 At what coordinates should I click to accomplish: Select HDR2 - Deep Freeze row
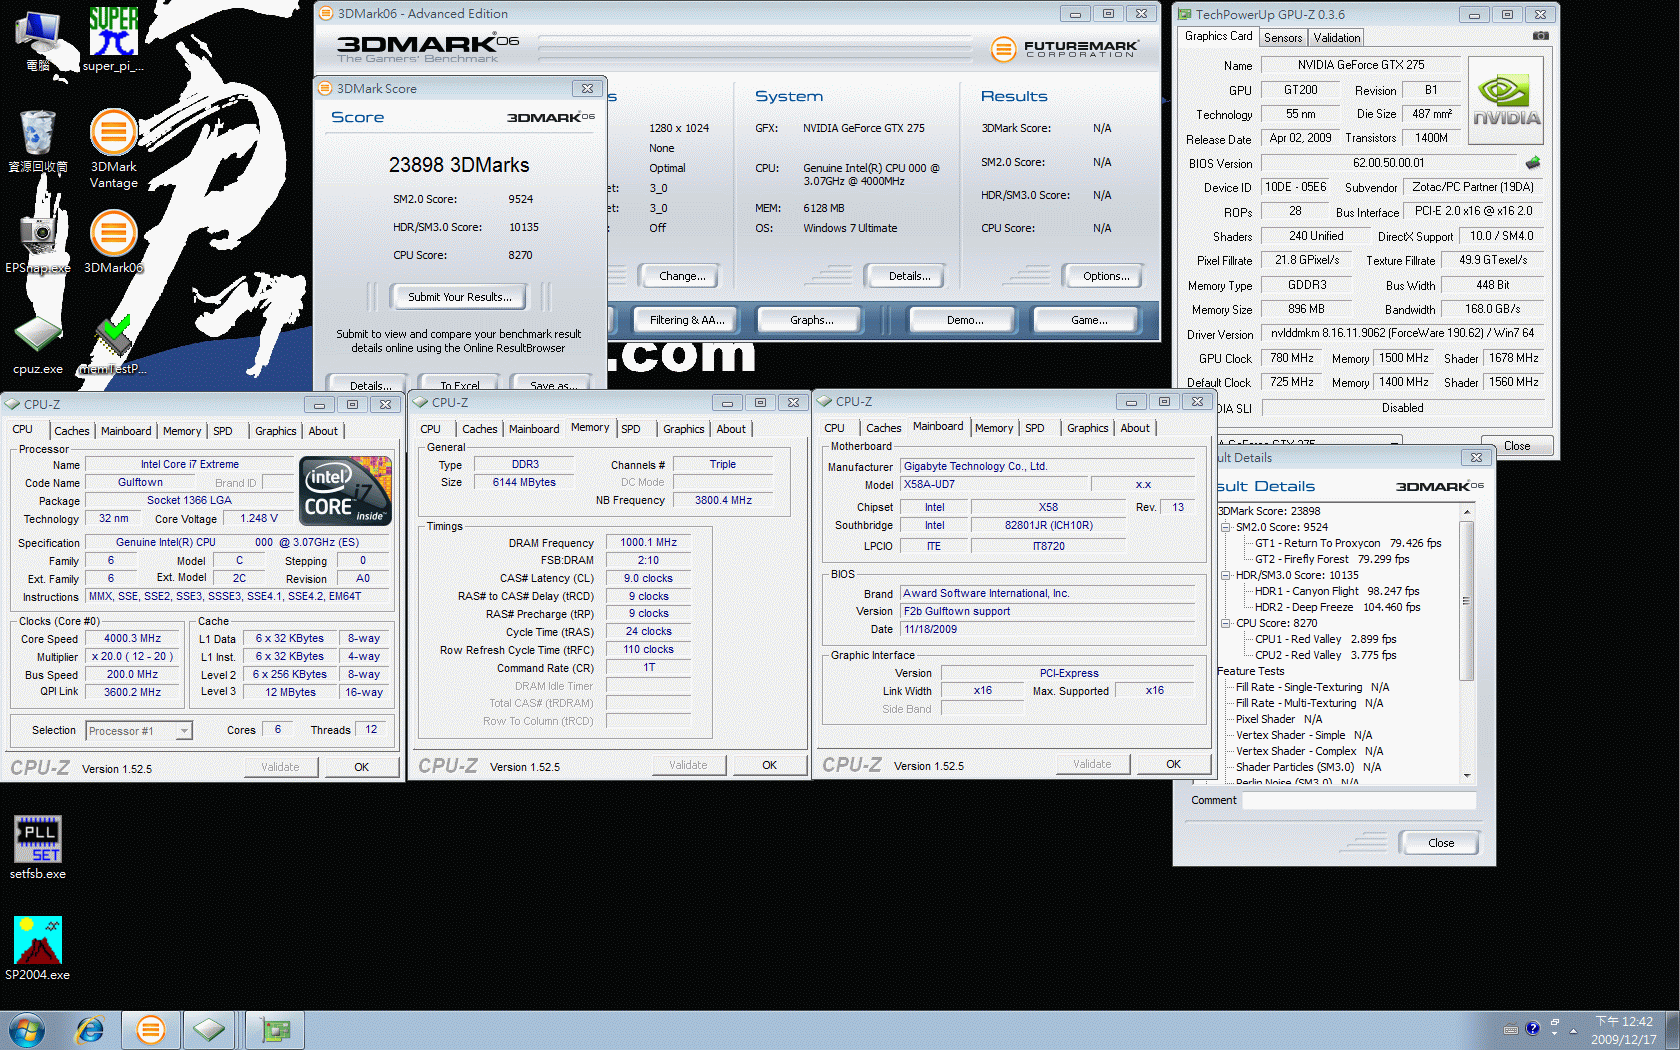tap(1337, 607)
